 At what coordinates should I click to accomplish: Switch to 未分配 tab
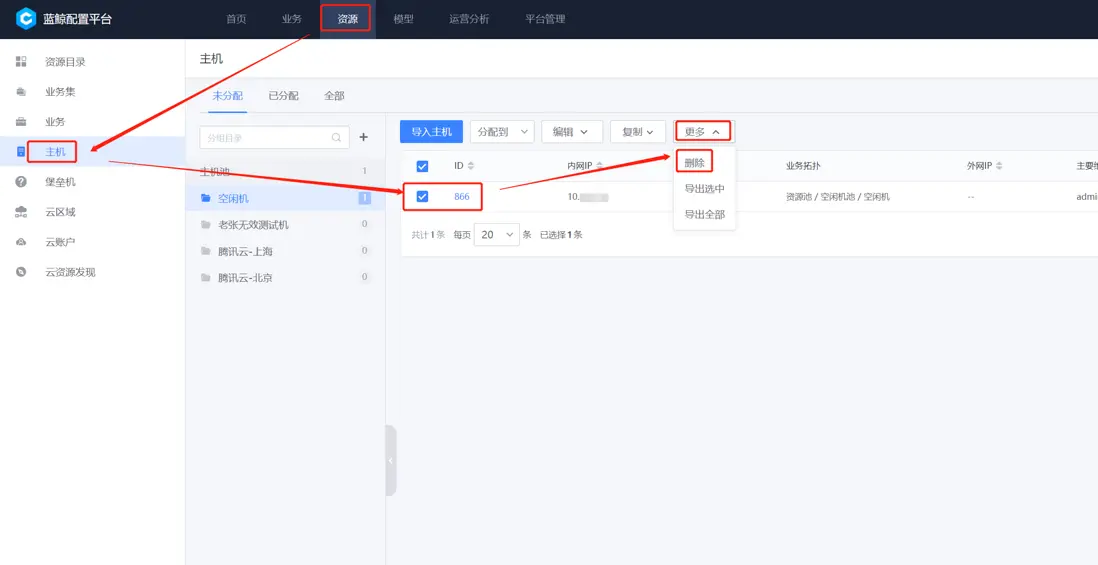coord(228,96)
